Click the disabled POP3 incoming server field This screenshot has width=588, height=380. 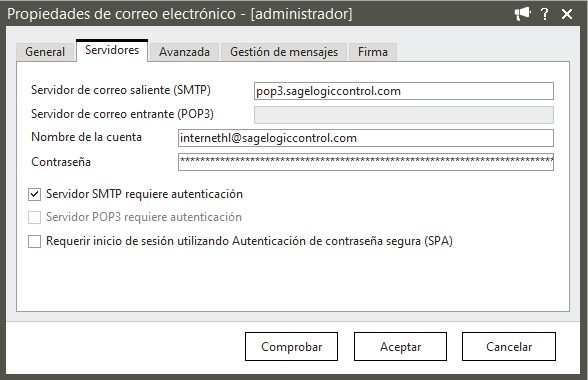click(x=404, y=115)
